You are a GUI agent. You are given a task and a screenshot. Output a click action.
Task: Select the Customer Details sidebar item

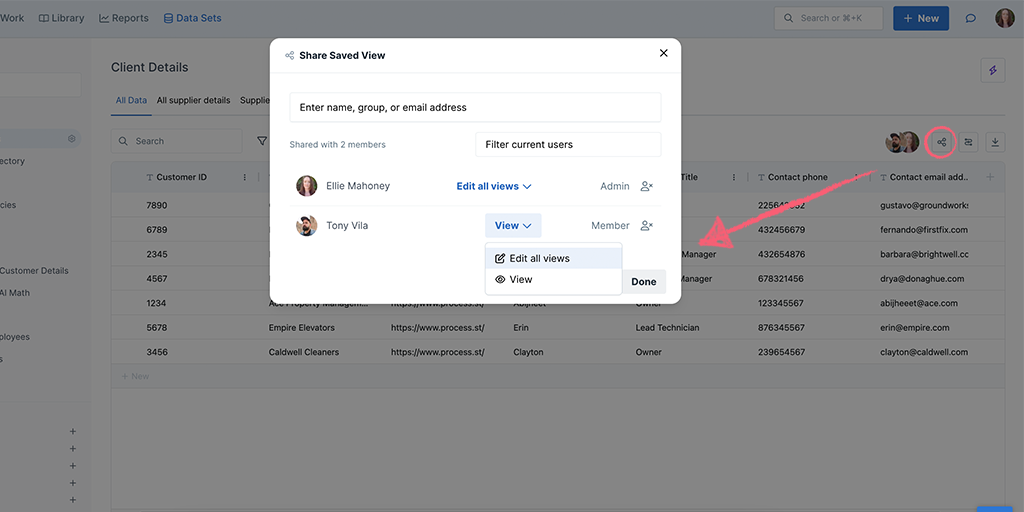tap(34, 271)
